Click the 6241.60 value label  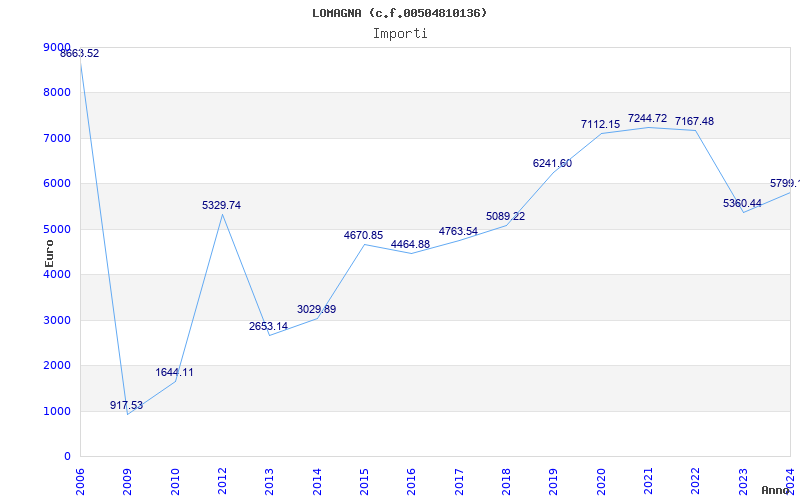click(552, 164)
